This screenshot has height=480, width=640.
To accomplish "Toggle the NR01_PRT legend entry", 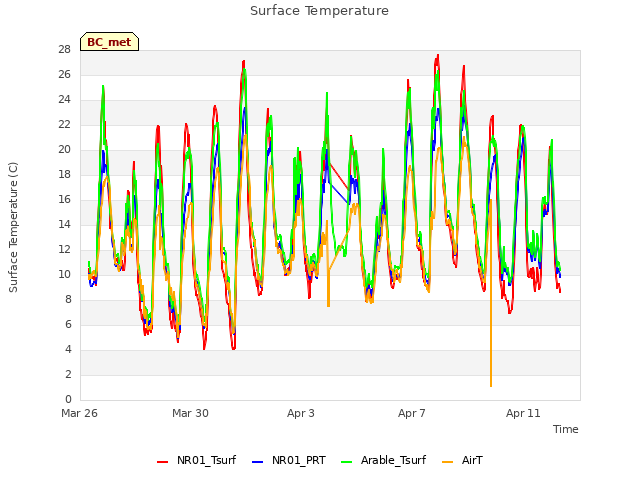I will pos(289,460).
